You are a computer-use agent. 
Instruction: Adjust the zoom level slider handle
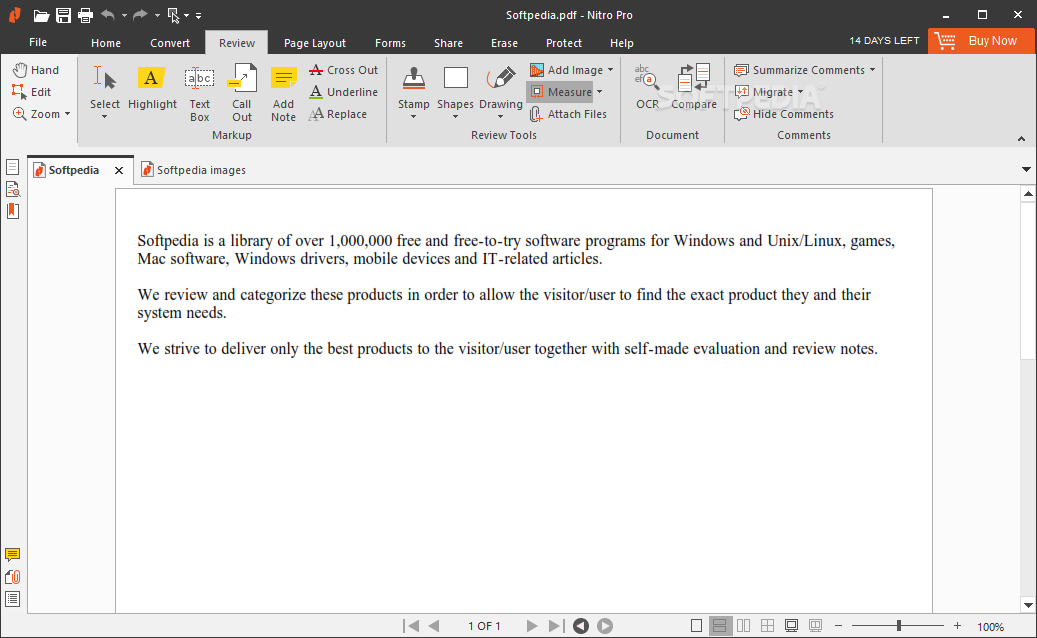[x=898, y=626]
